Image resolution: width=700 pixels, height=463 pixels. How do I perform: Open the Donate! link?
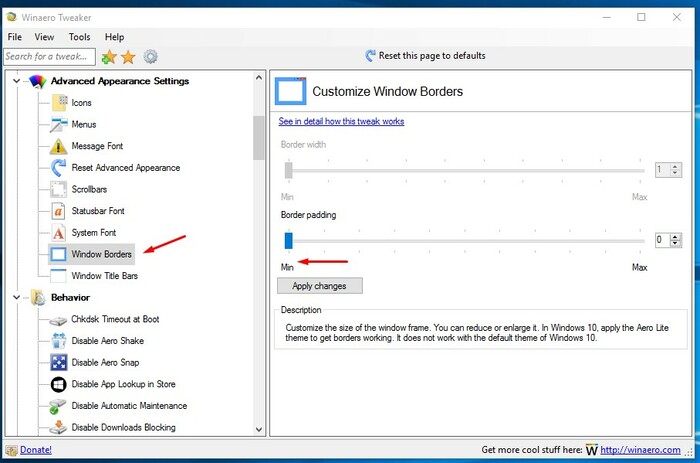coord(36,450)
